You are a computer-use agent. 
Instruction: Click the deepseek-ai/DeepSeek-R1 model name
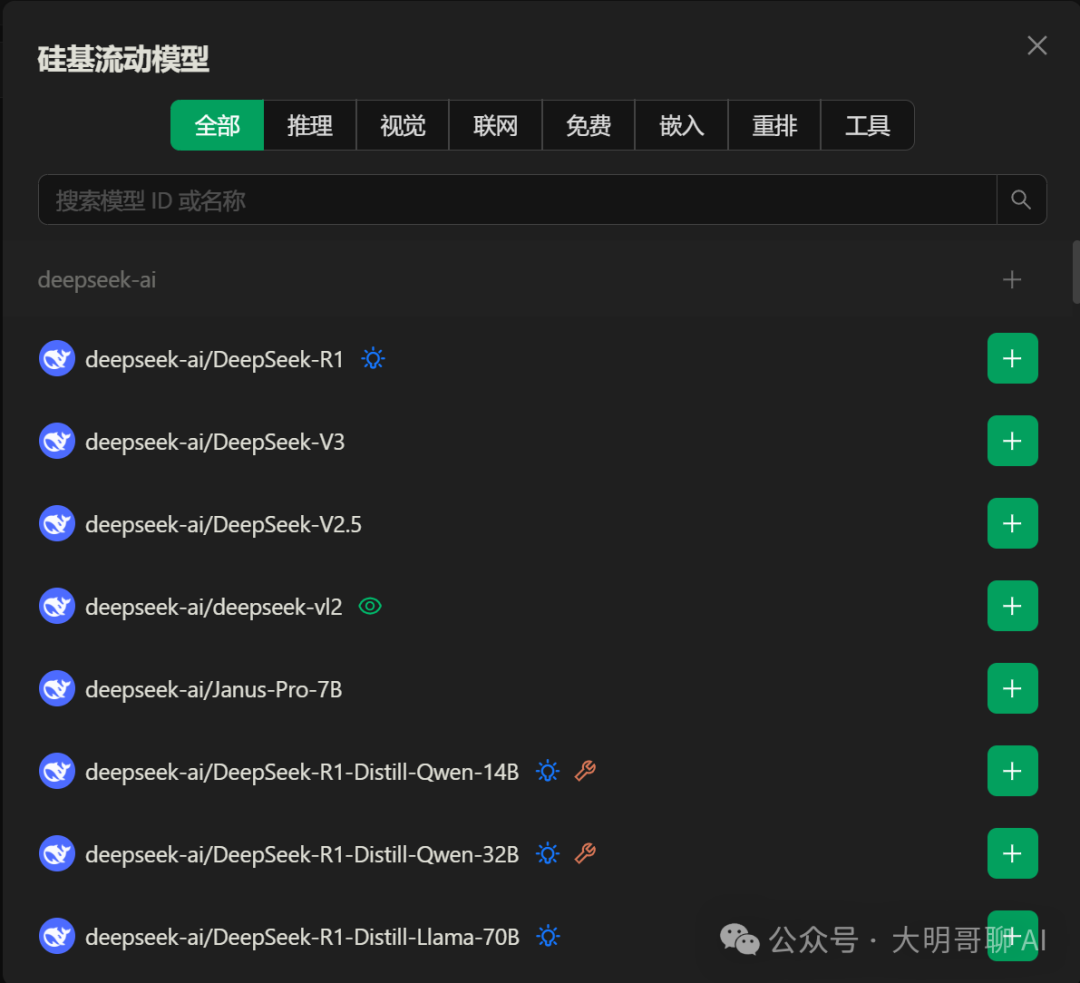(214, 359)
